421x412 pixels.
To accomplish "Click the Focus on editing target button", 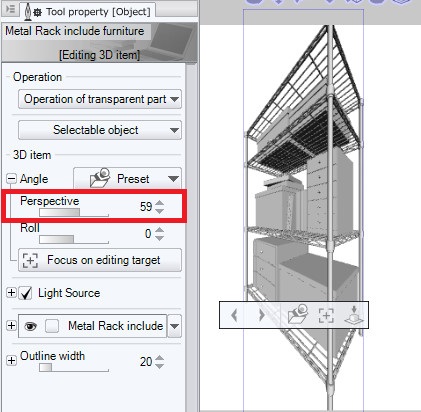I will 100,260.
